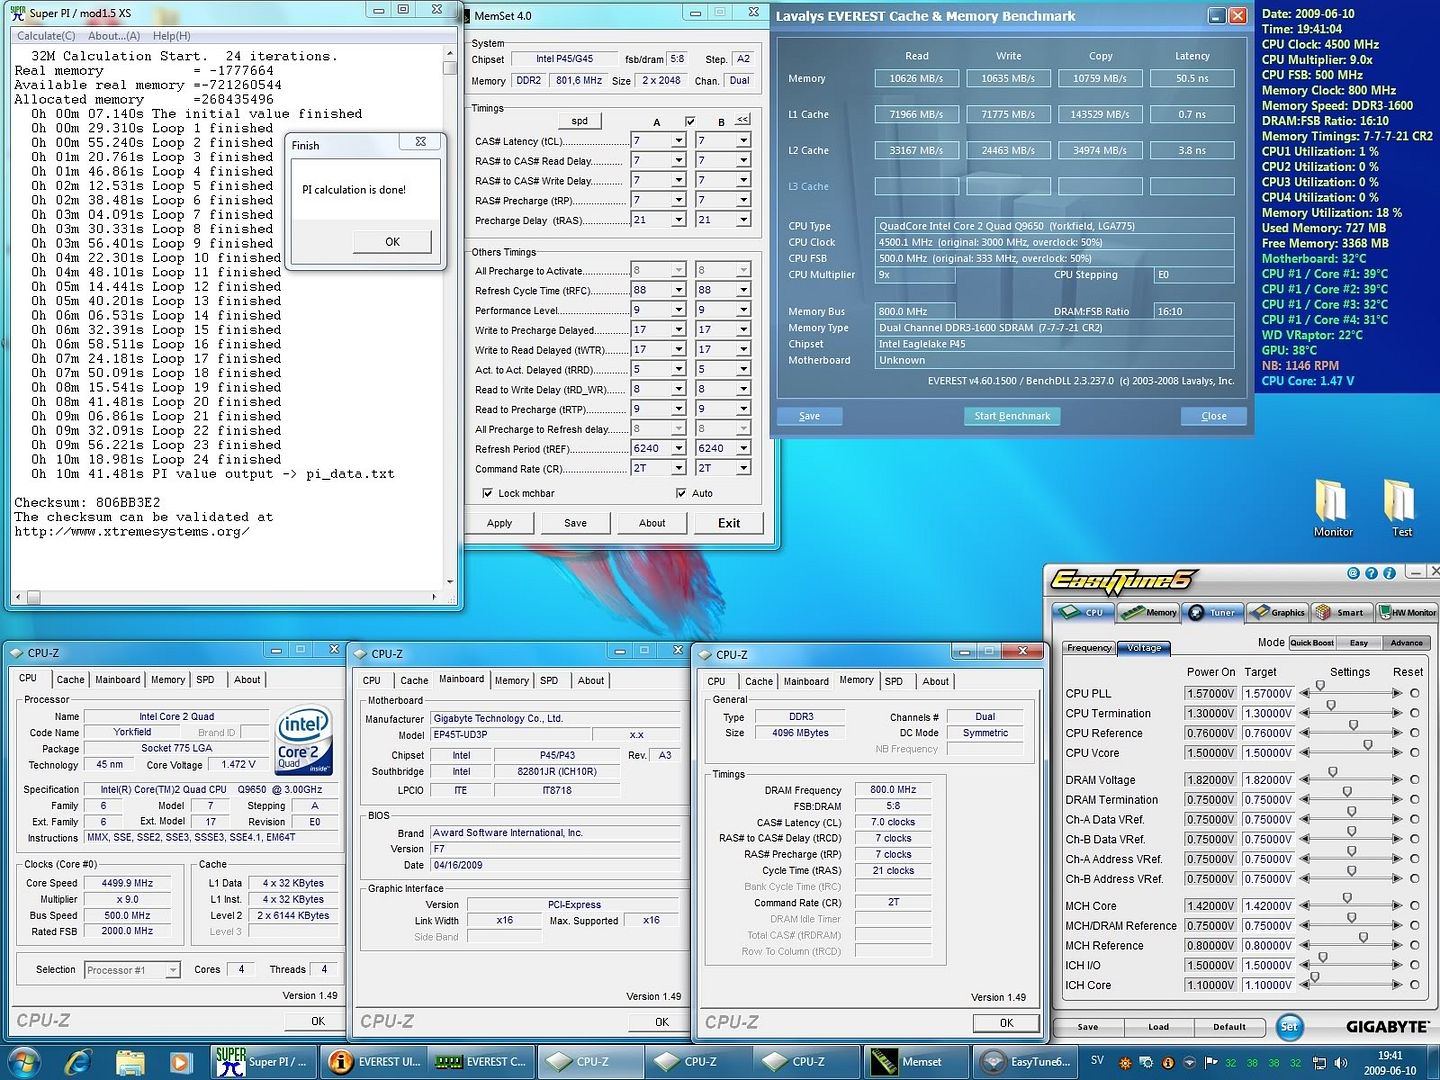Click right arrow to raise CPU Vcore
Image resolution: width=1440 pixels, height=1080 pixels.
click(1397, 754)
